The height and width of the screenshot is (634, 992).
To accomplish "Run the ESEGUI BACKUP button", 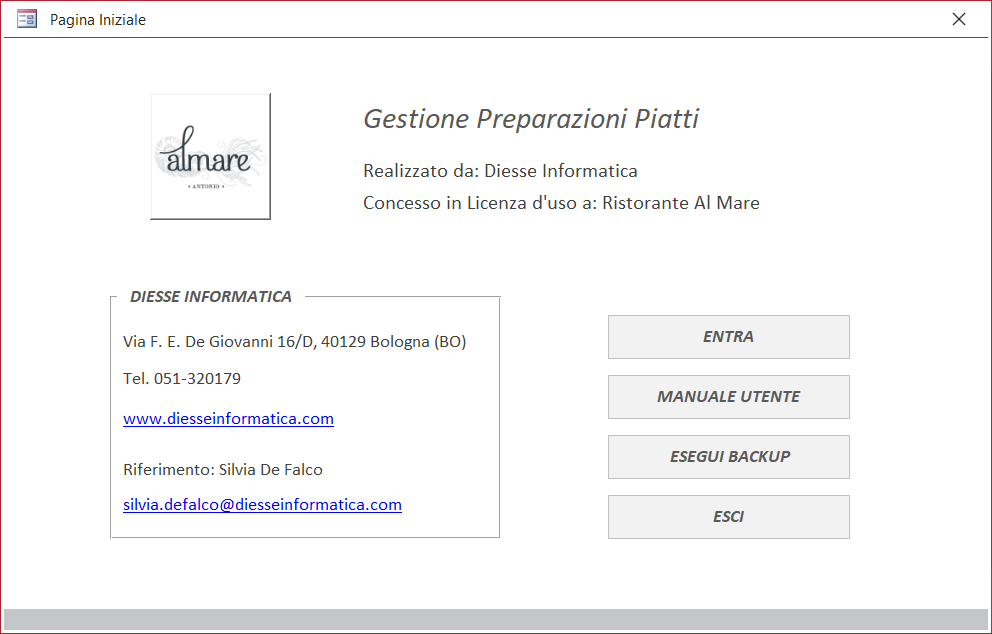I will tap(729, 457).
